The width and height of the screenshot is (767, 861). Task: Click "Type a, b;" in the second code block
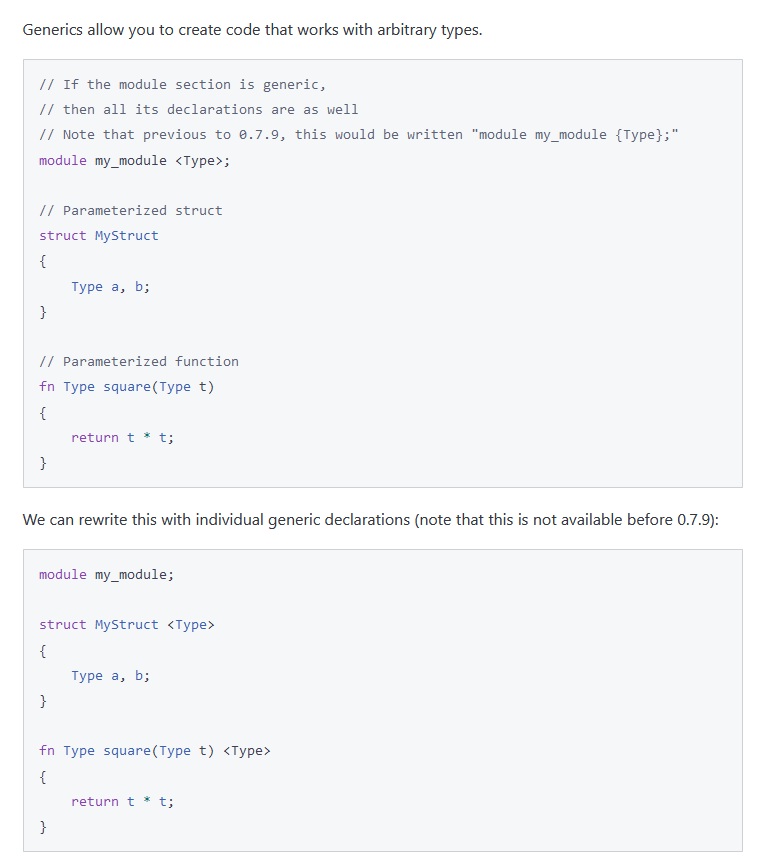110,676
